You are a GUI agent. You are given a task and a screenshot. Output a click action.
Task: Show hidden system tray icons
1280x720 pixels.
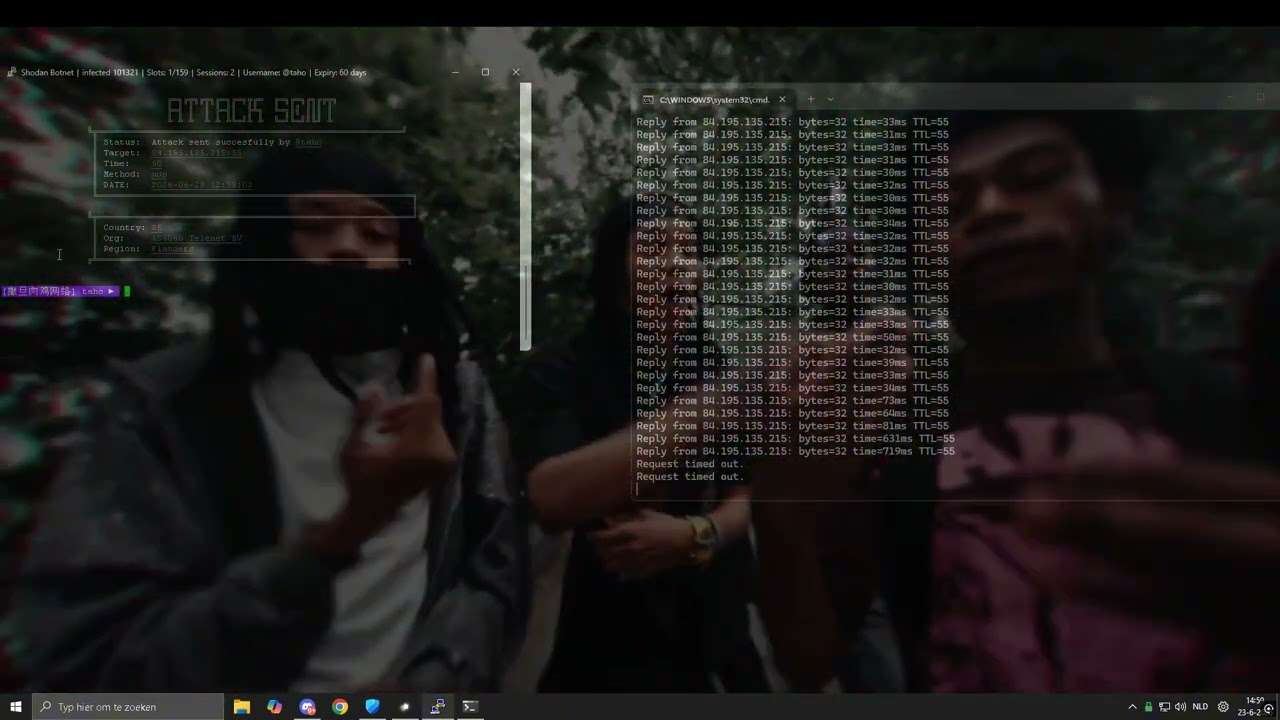[1132, 707]
